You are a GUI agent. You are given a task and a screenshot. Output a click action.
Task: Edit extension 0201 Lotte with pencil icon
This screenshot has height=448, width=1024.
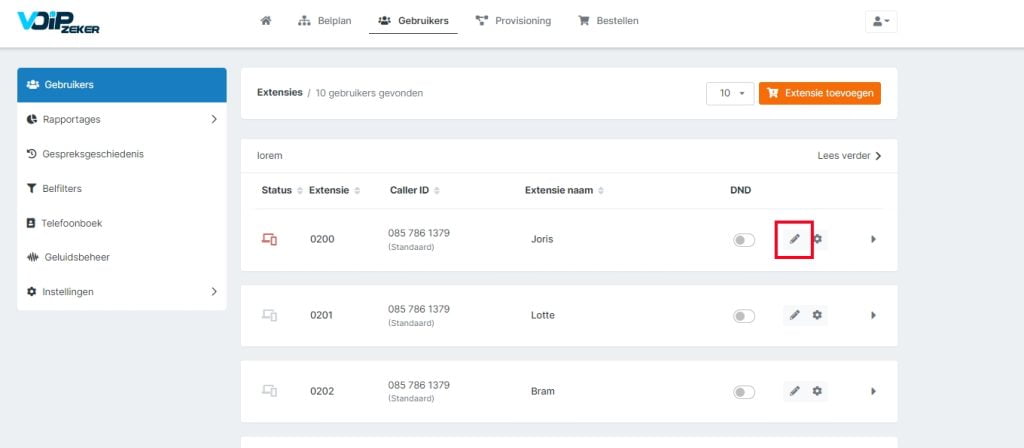[794, 315]
